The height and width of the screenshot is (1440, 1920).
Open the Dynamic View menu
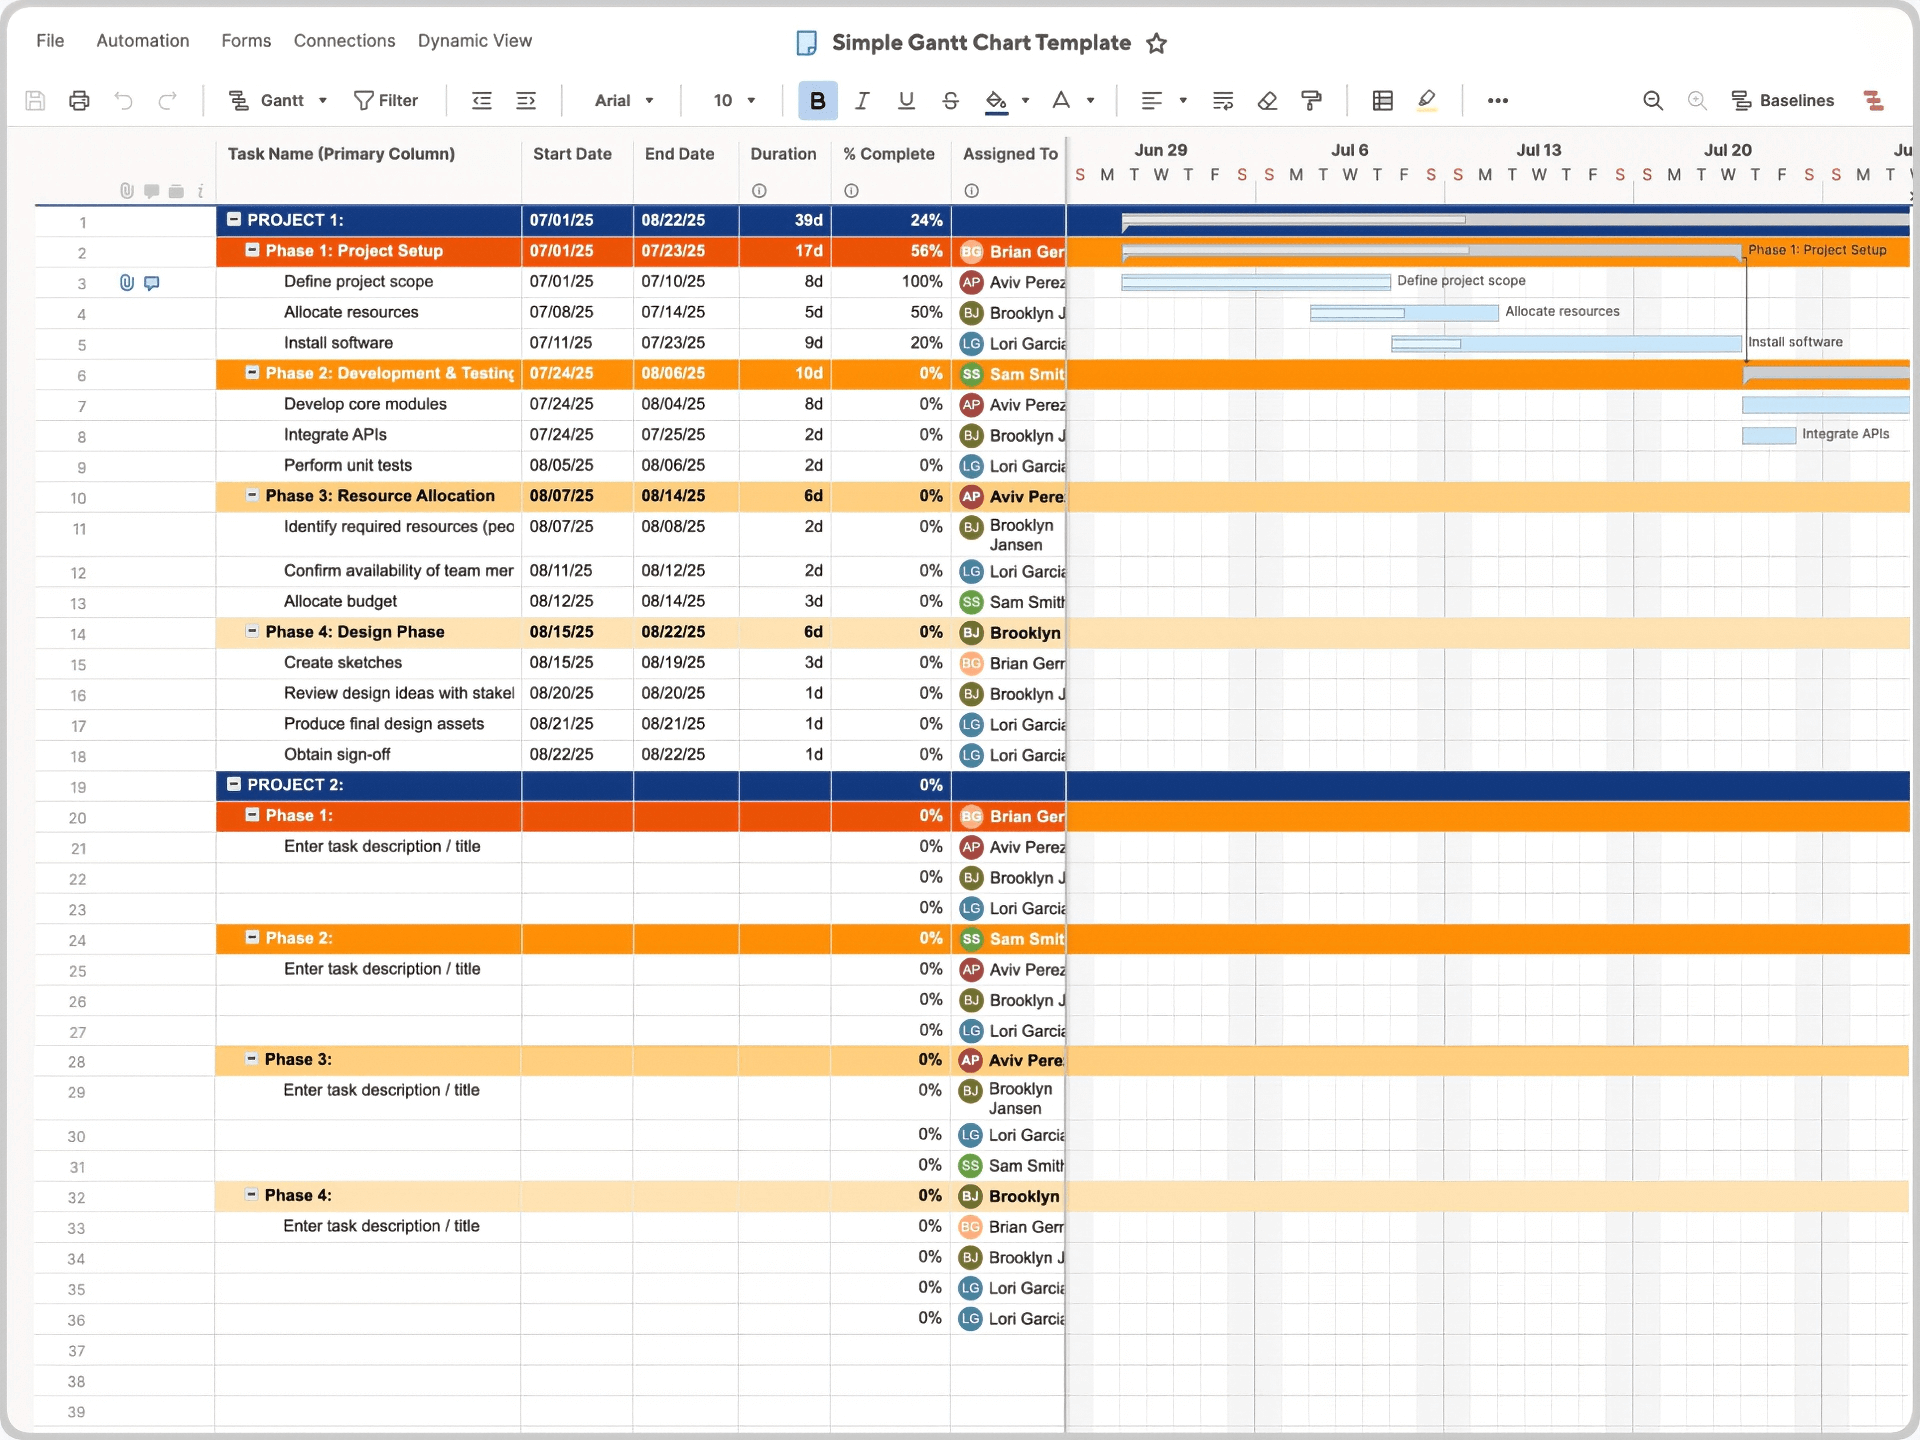click(474, 41)
